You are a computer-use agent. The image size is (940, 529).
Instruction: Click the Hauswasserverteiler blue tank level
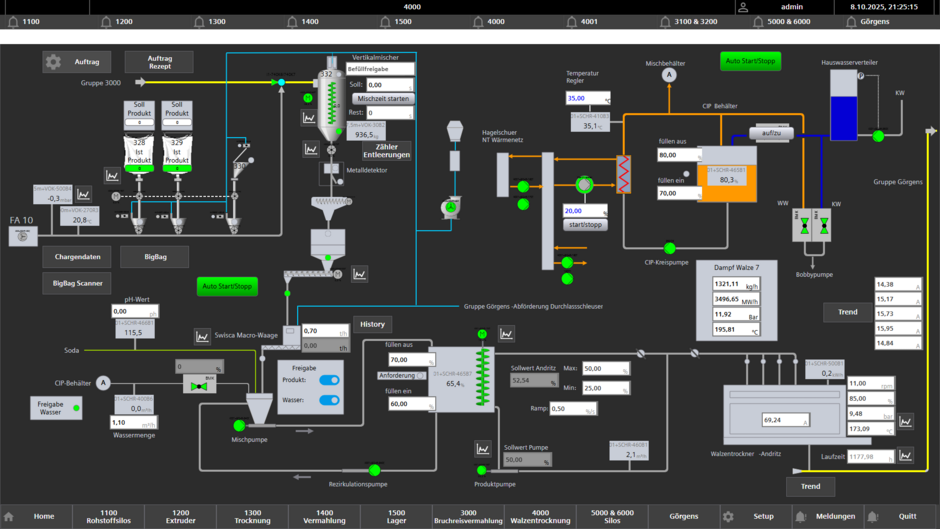coord(844,118)
